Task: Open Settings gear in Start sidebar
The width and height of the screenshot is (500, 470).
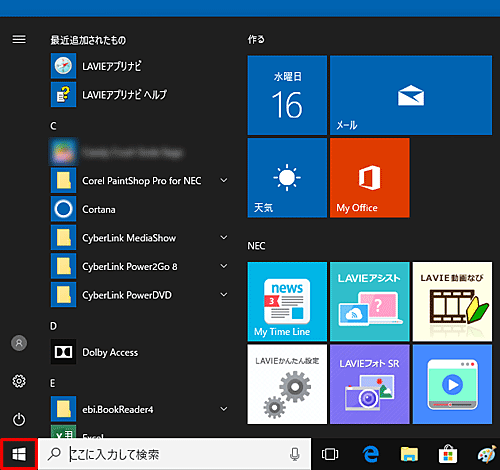Action: pos(19,381)
